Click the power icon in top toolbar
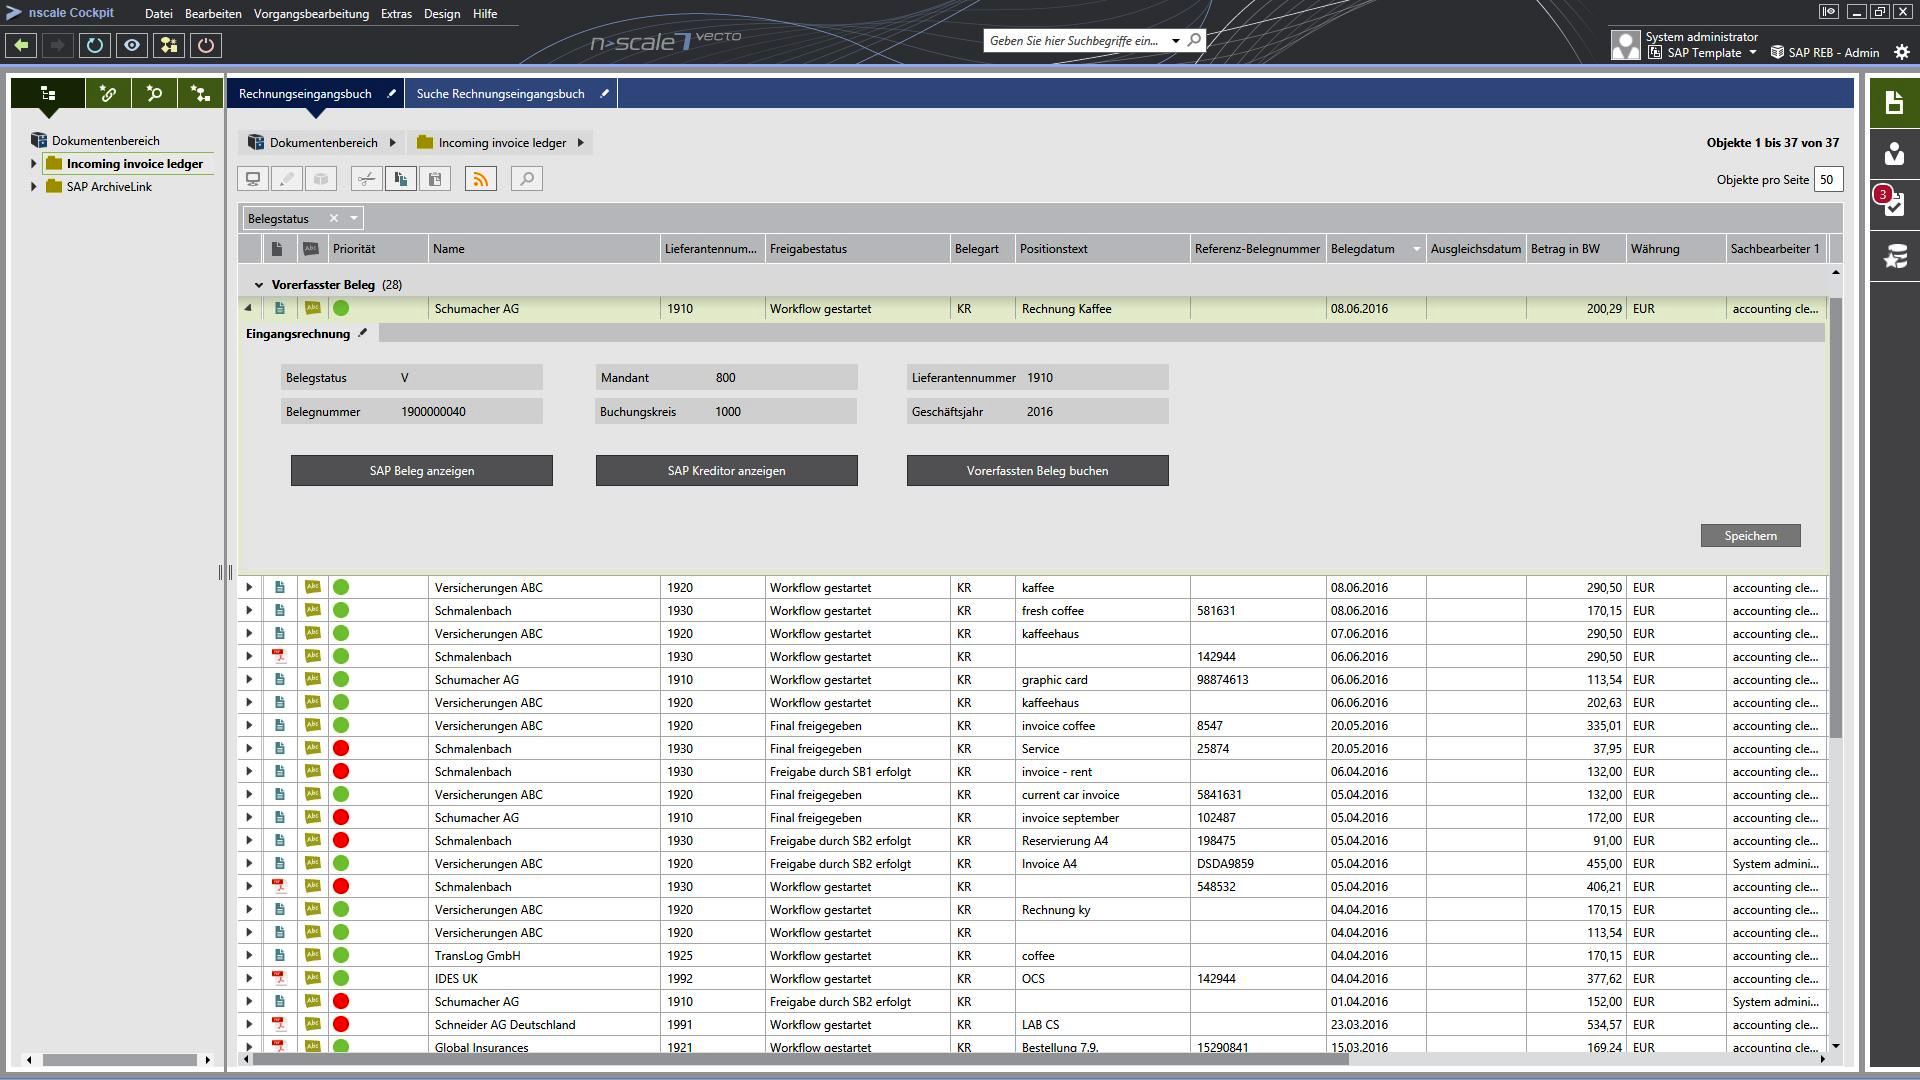Image resolution: width=1920 pixels, height=1080 pixels. click(206, 45)
